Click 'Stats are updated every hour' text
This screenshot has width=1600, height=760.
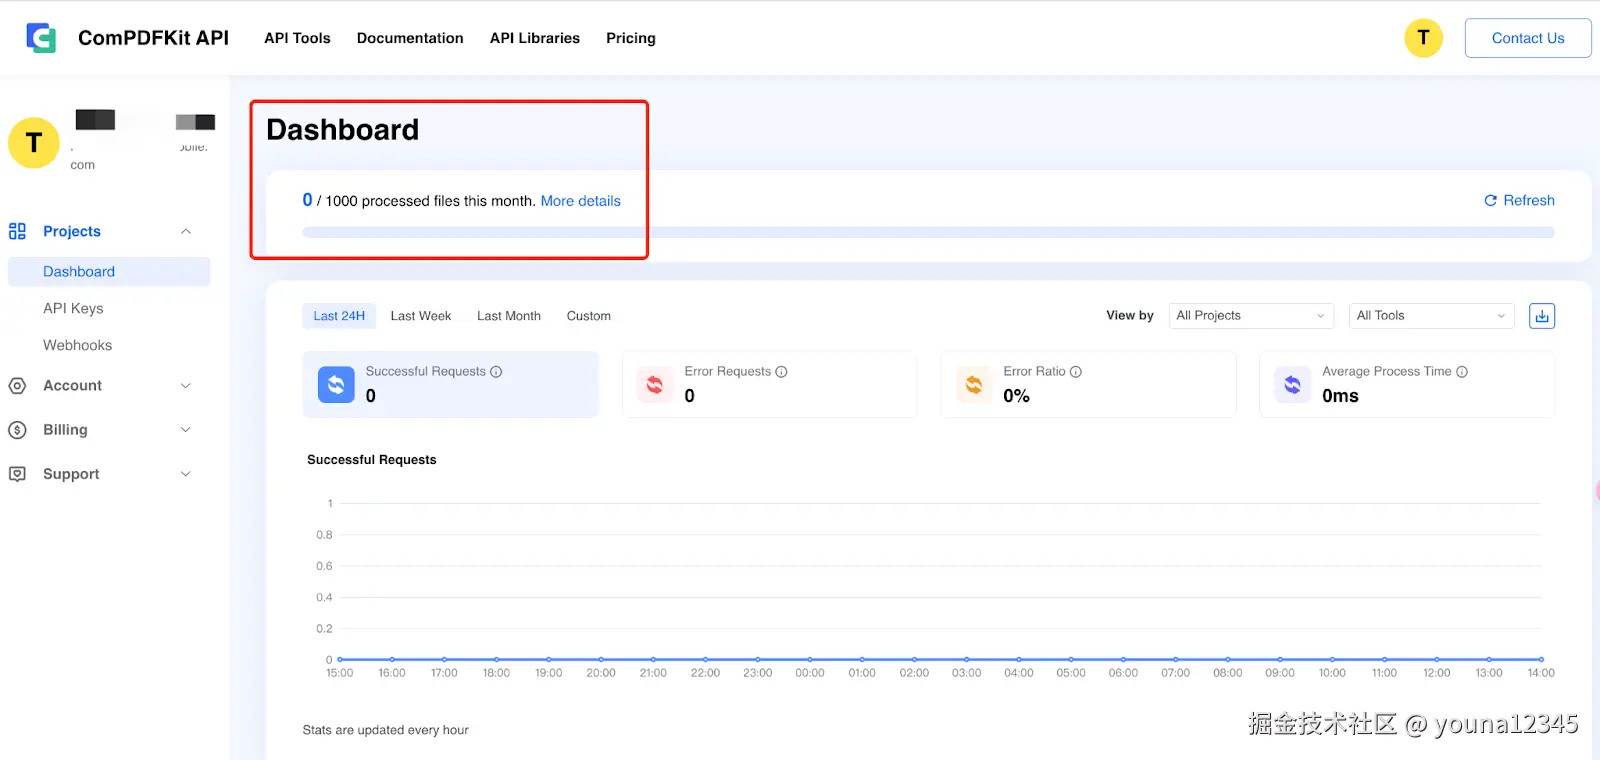tap(386, 730)
